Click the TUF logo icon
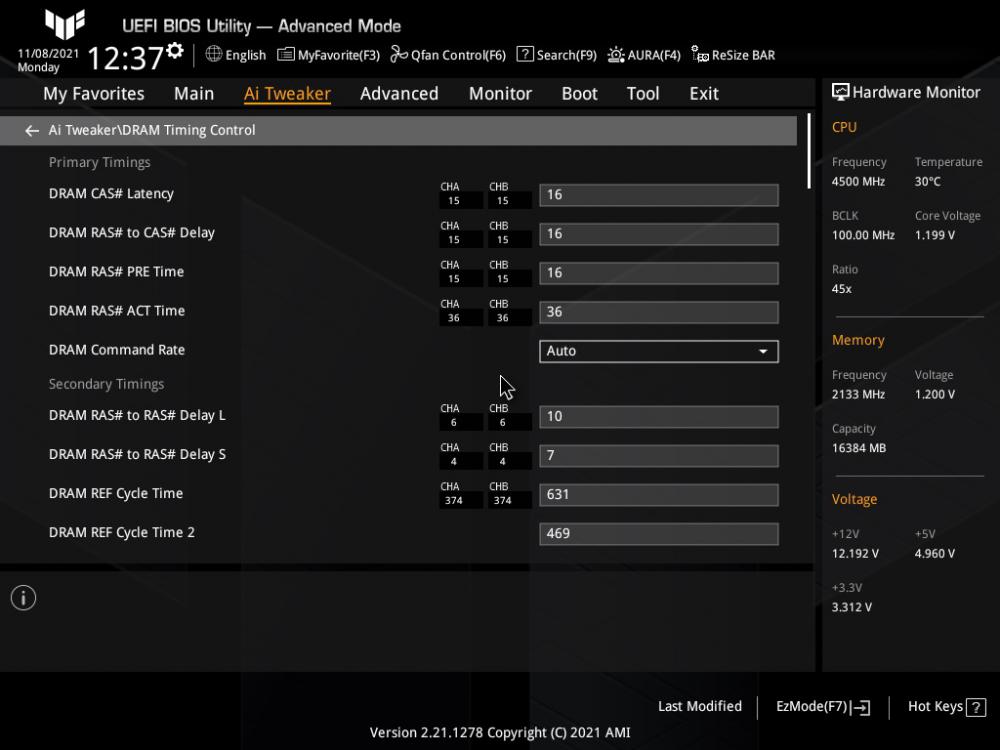 pos(64,24)
